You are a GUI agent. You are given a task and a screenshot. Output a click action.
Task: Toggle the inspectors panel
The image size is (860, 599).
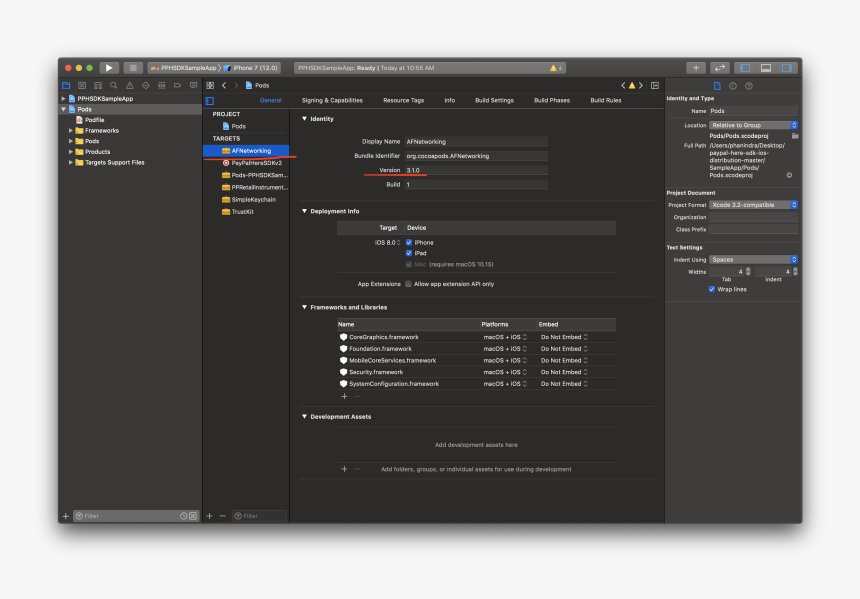tap(787, 68)
